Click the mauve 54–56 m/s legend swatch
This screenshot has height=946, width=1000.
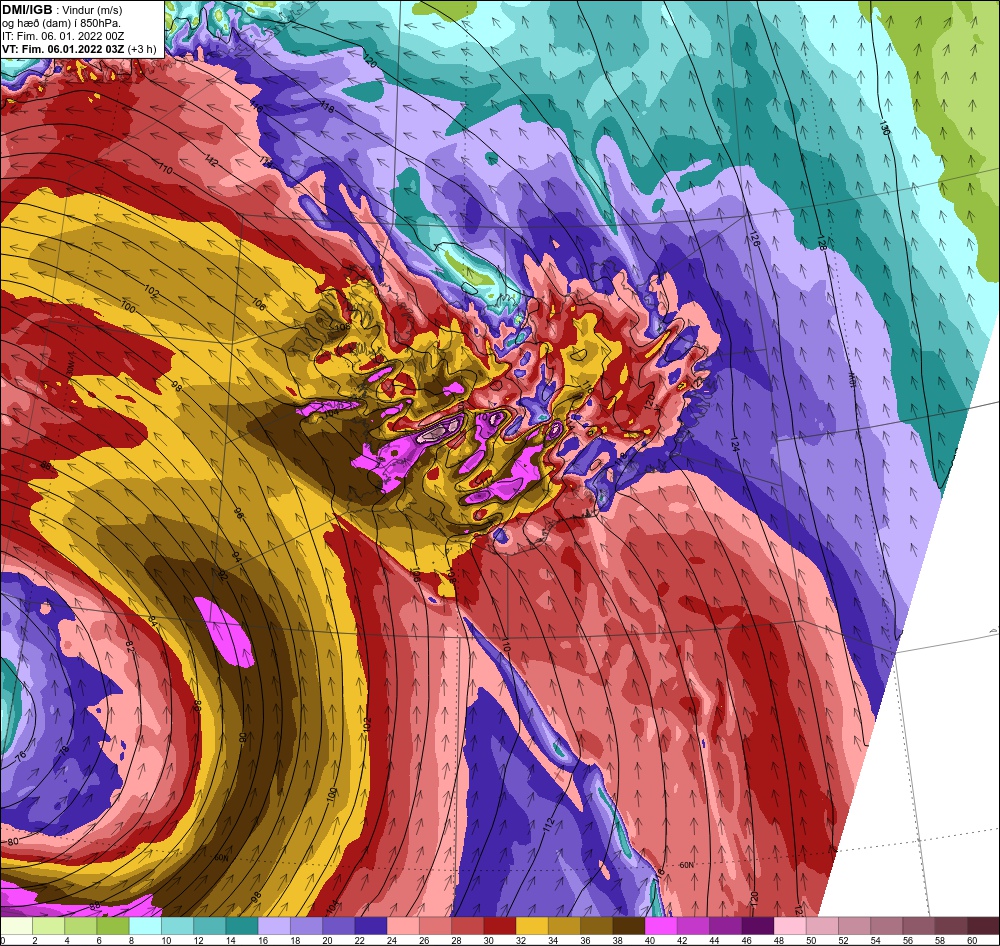point(886,926)
